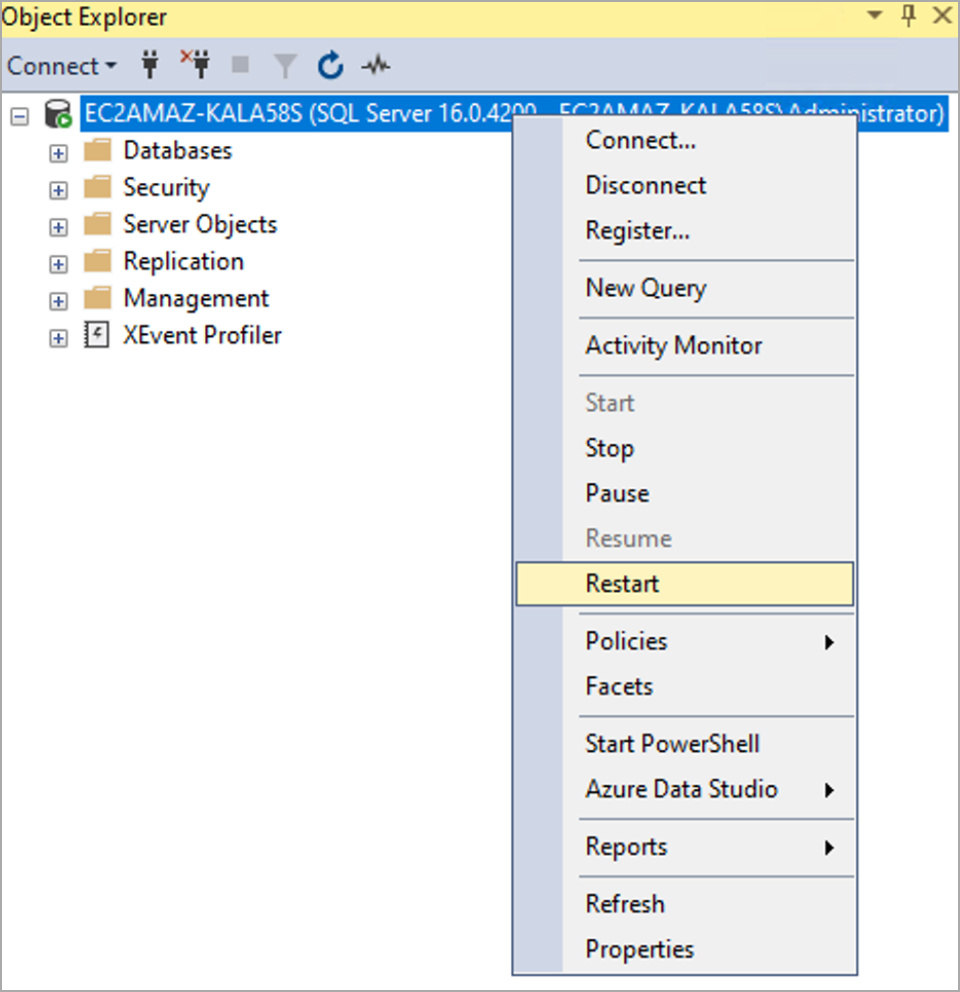This screenshot has height=992, width=960.
Task: Choose Pause from the context menu
Action: pyautogui.click(x=685, y=493)
